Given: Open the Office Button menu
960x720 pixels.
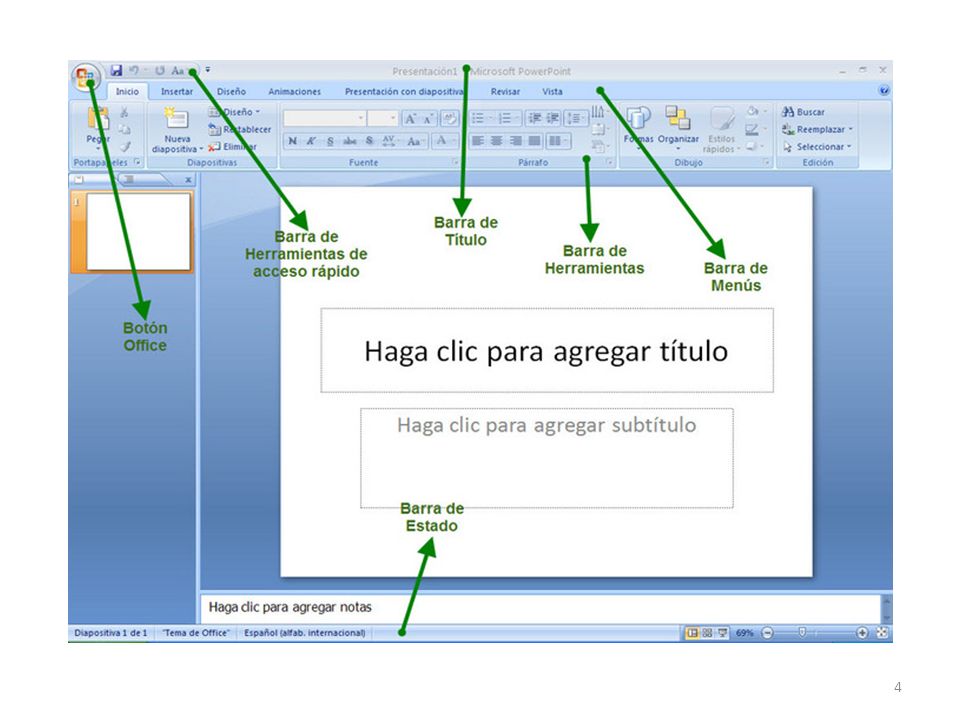Looking at the screenshot, I should click(84, 78).
